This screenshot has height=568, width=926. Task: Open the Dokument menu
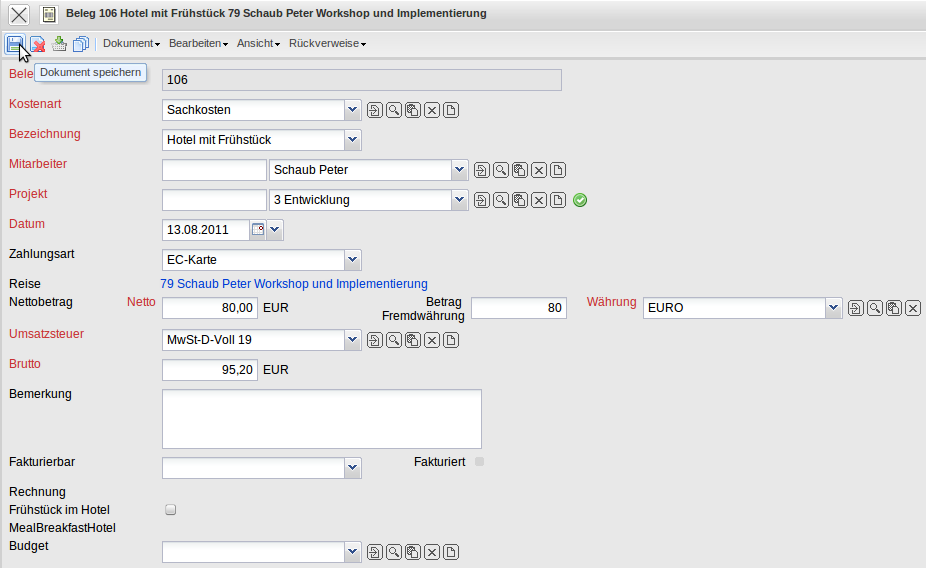131,44
